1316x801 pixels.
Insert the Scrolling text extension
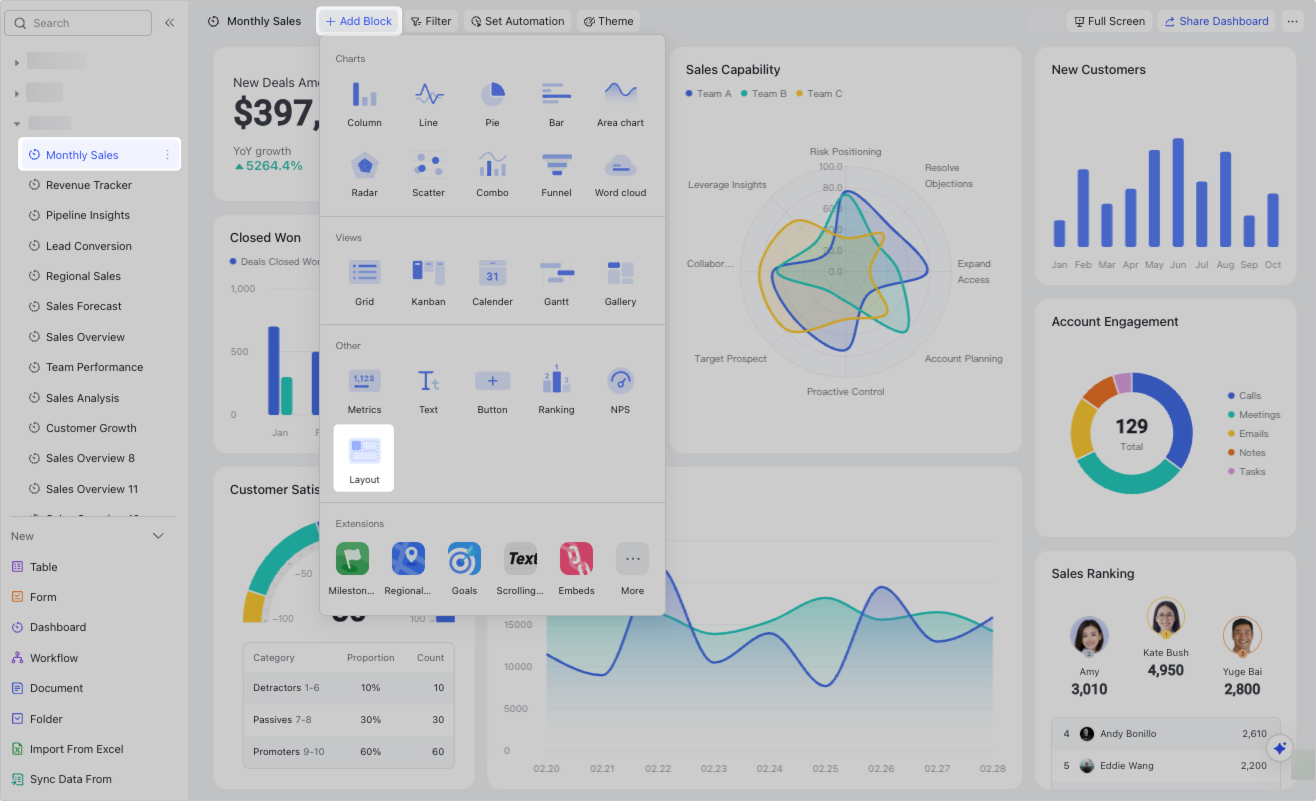tap(520, 568)
